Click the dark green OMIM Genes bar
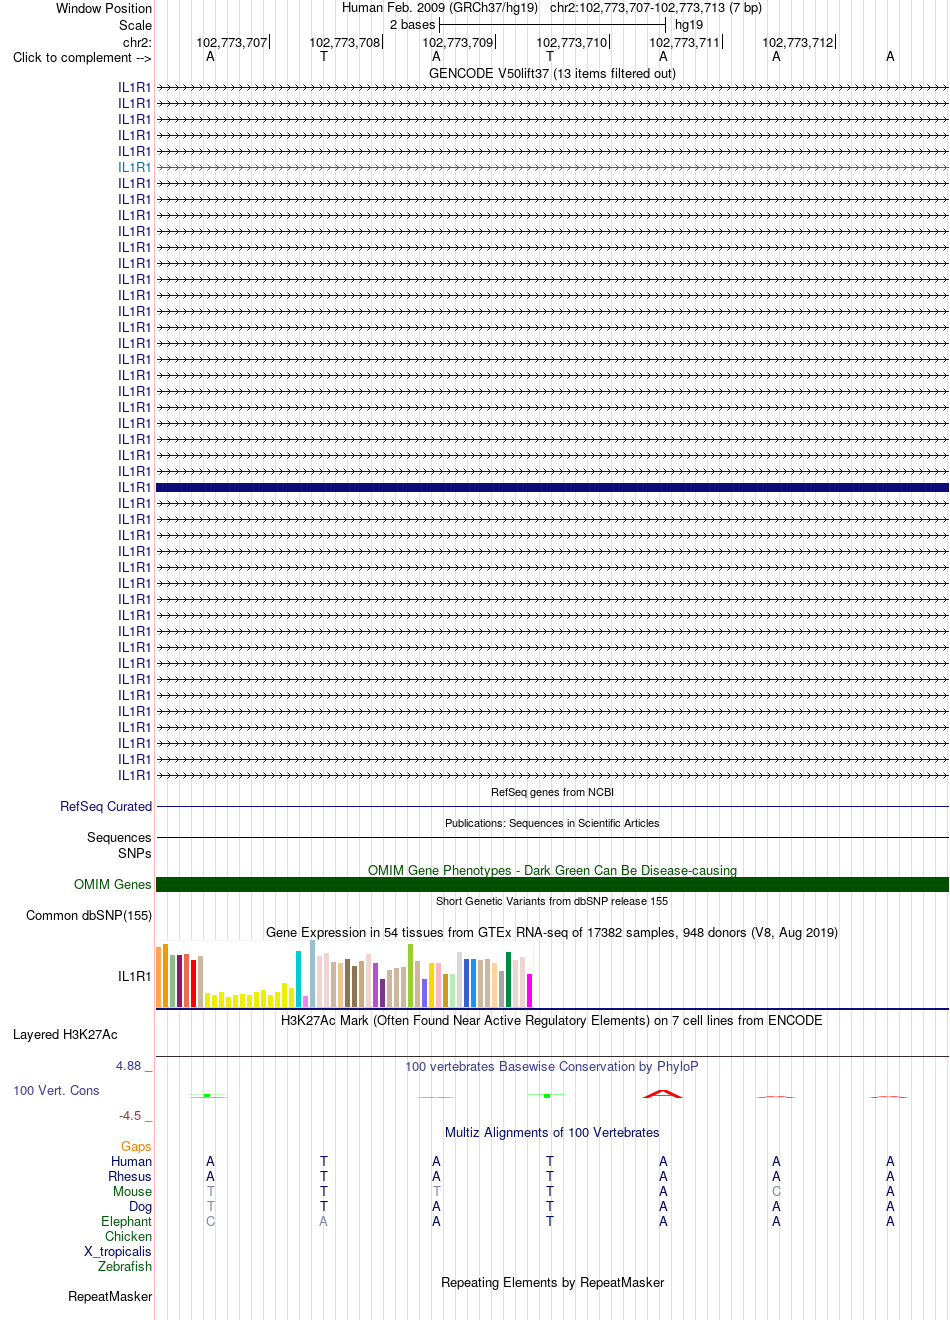The width and height of the screenshot is (950, 1320). pyautogui.click(x=552, y=884)
